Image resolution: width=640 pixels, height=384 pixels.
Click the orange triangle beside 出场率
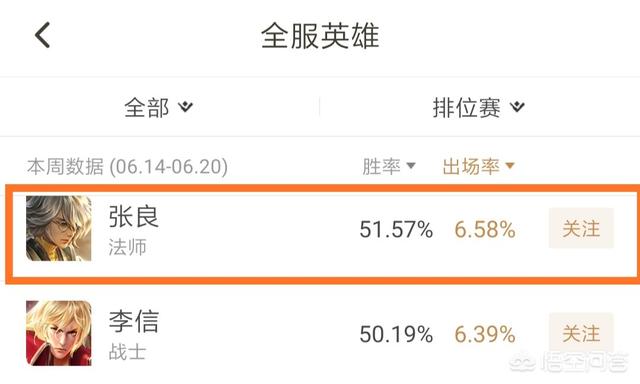click(x=509, y=166)
